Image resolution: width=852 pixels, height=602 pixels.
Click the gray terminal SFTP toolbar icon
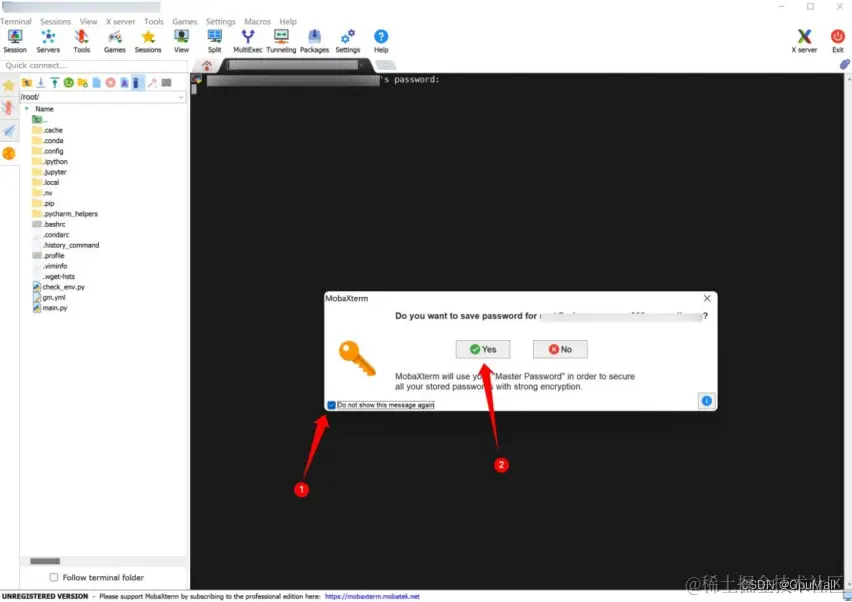click(x=166, y=83)
